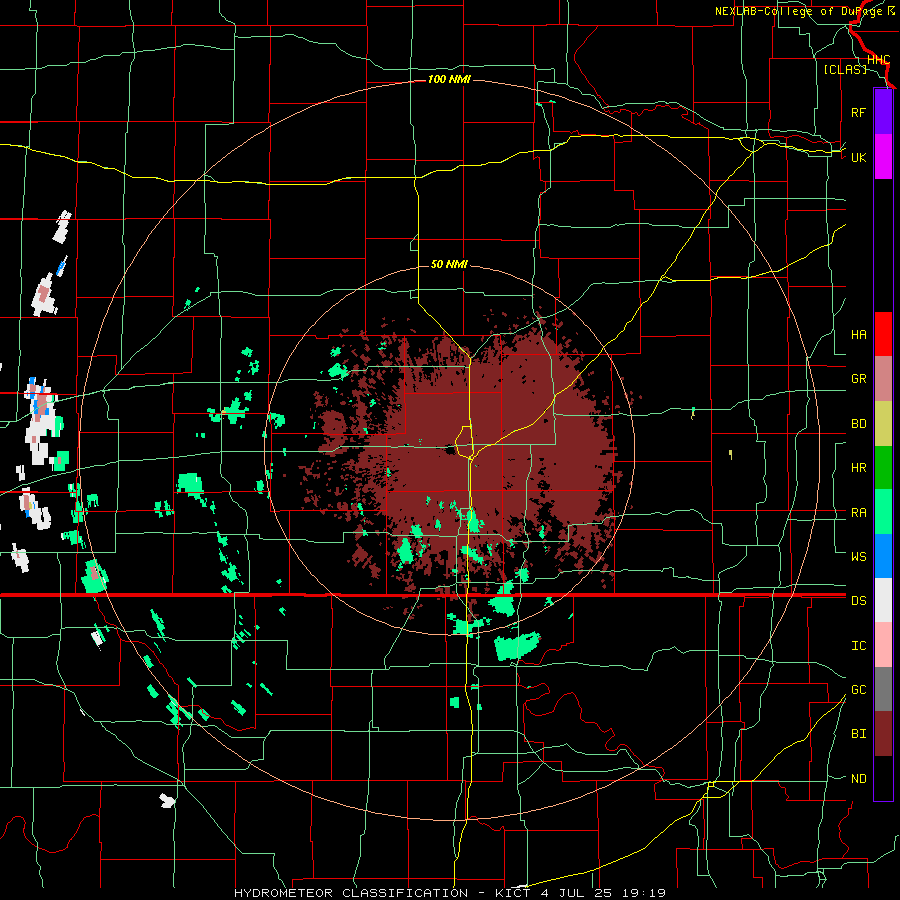Click the ND legend label
This screenshot has height=900, width=900.
858,779
